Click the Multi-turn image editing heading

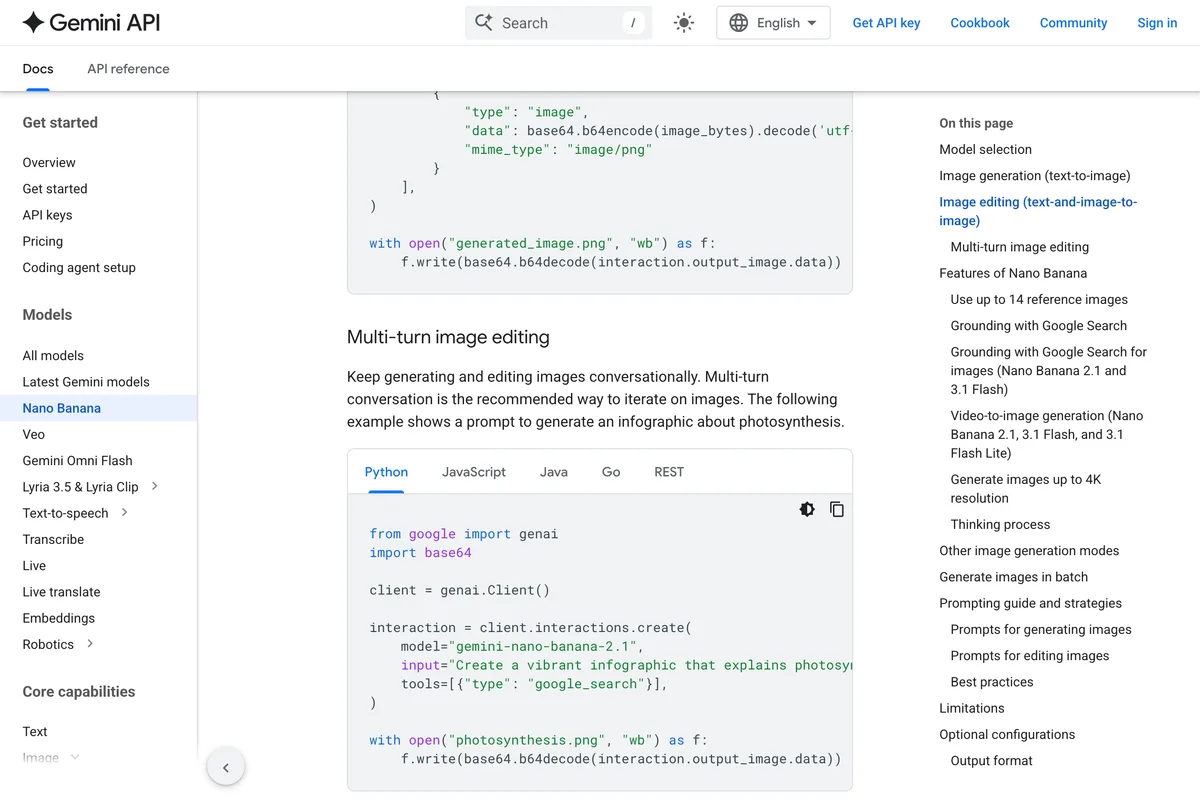pyautogui.click(x=448, y=337)
